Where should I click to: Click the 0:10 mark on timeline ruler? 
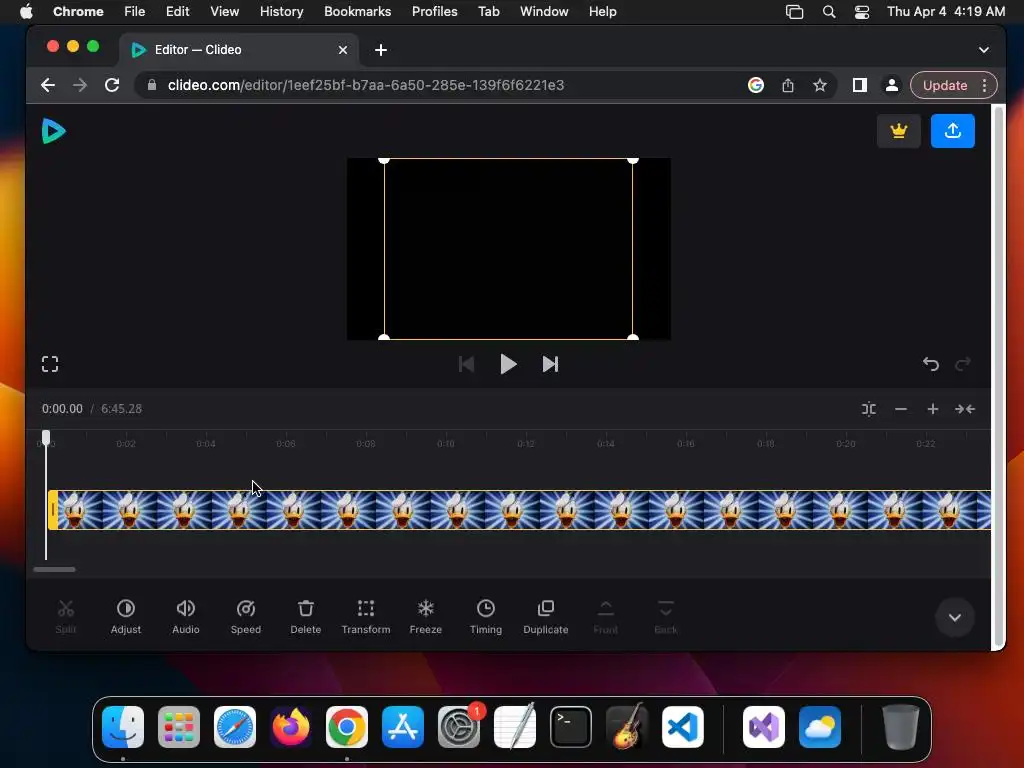[x=446, y=443]
